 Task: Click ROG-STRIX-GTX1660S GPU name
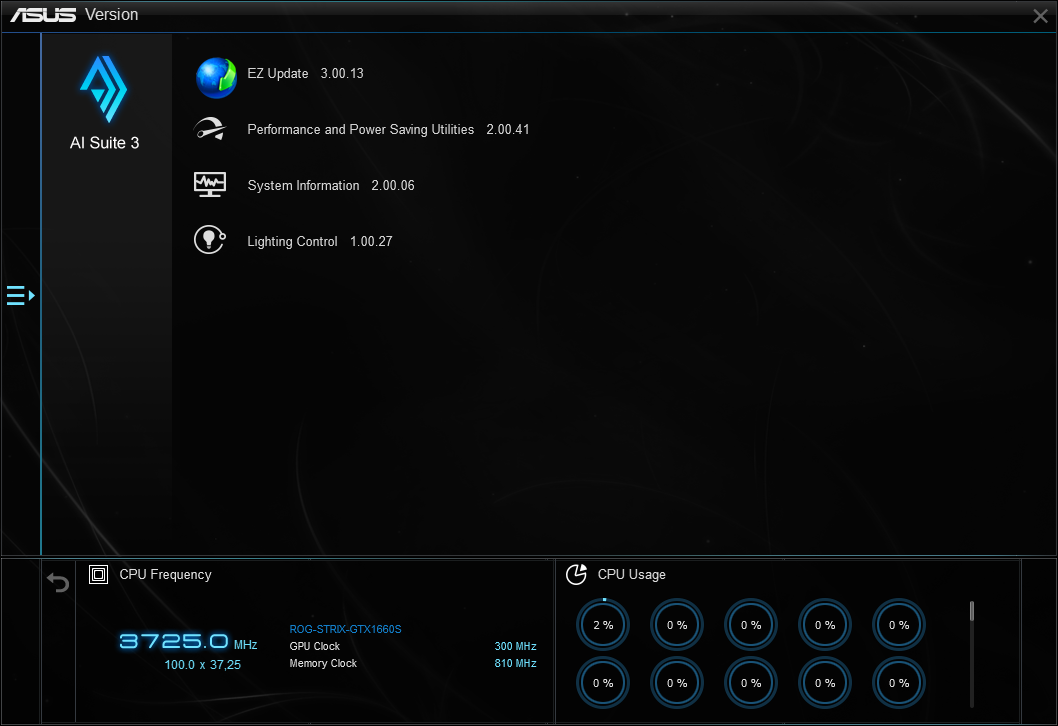pyautogui.click(x=345, y=629)
